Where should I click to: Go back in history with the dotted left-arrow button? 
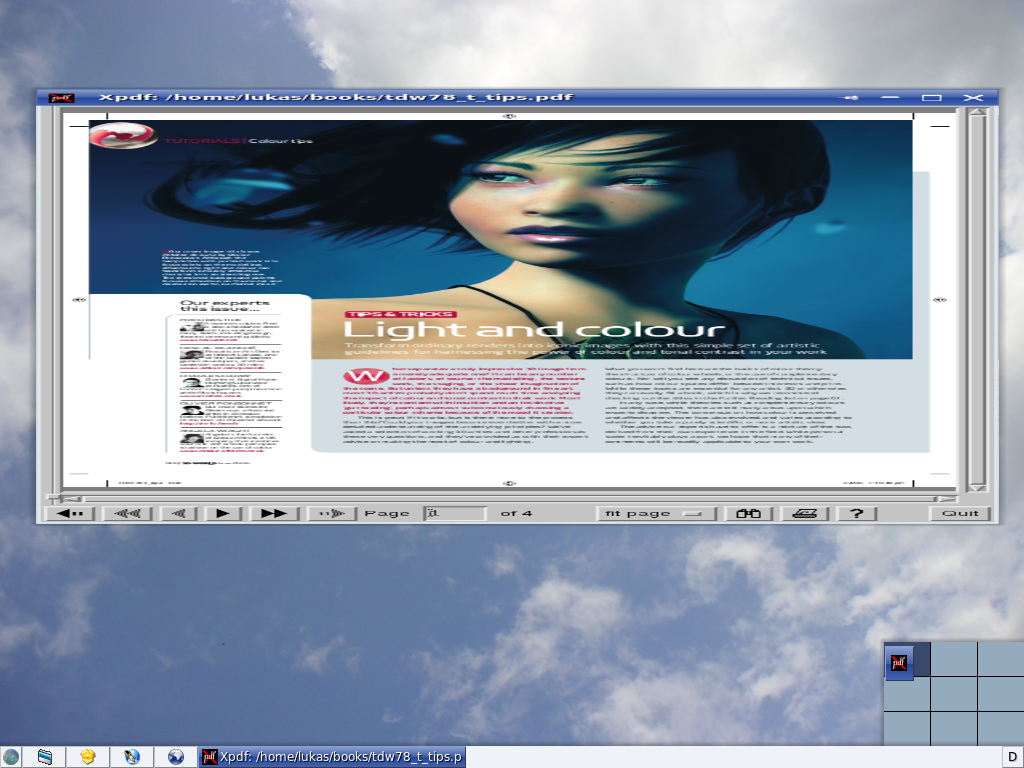tap(70, 513)
